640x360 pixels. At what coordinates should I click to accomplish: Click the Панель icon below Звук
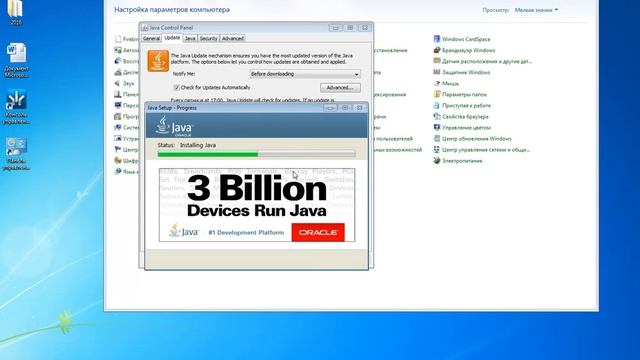point(118,94)
